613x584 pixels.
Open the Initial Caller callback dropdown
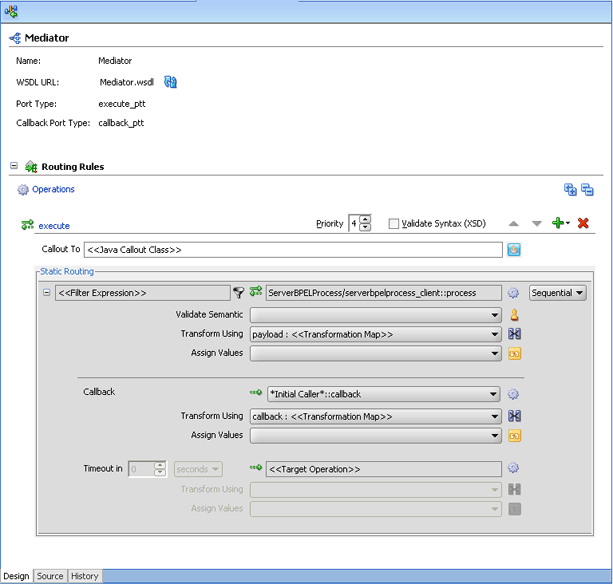point(383,394)
